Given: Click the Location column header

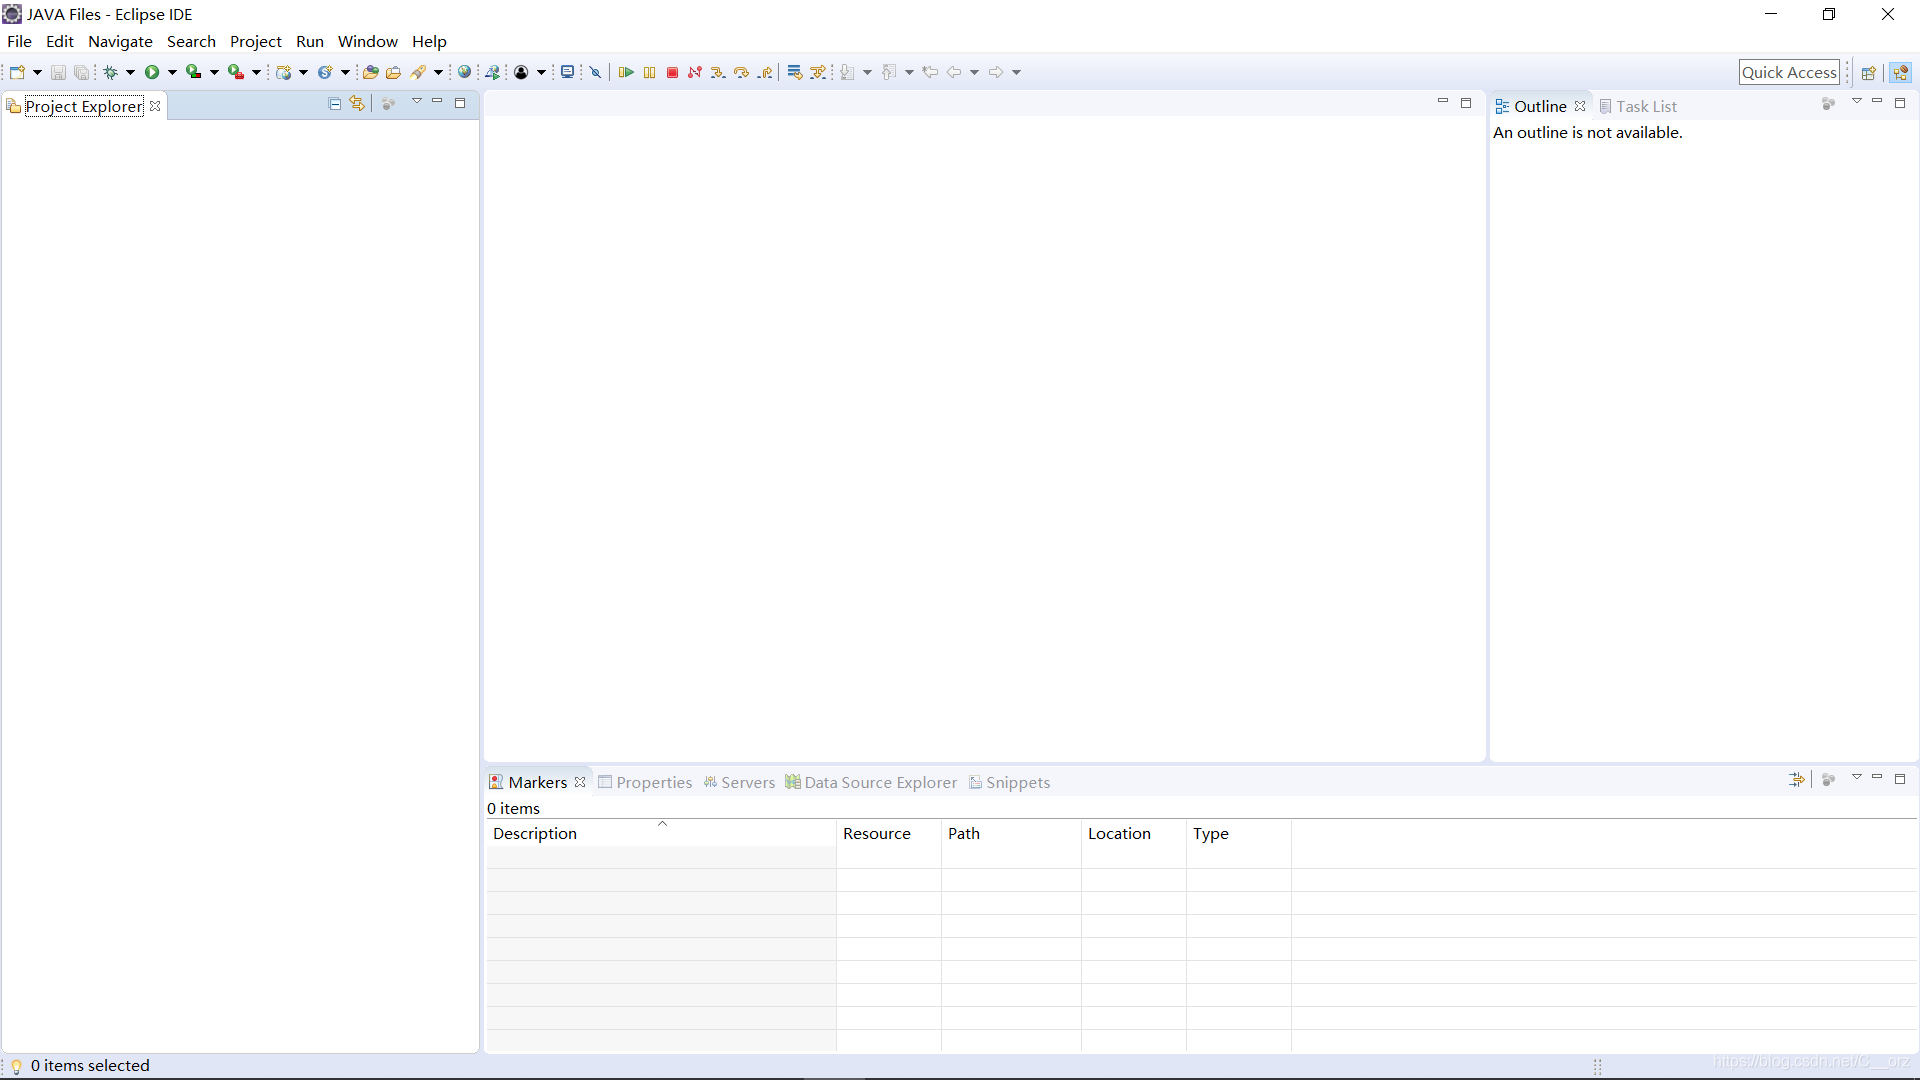Looking at the screenshot, I should point(1134,833).
